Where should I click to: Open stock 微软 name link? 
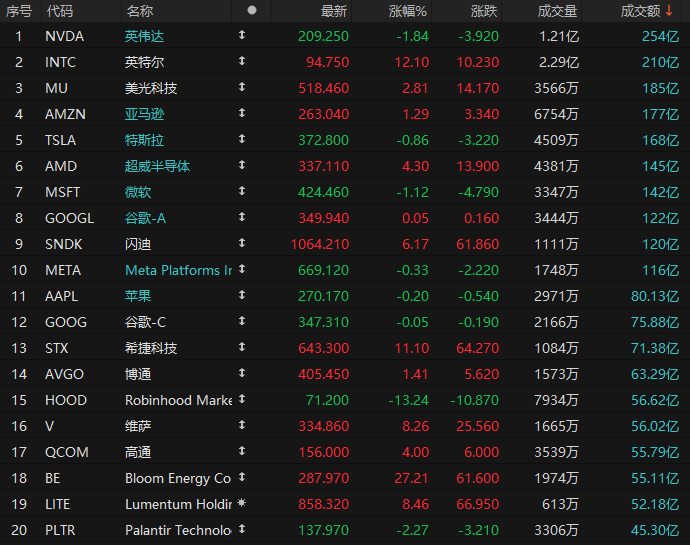coord(138,192)
